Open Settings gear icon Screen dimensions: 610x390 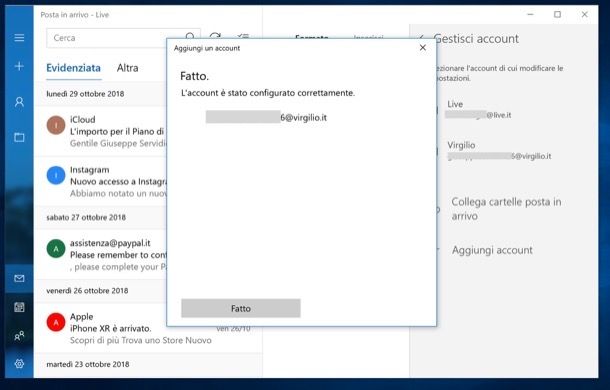pos(19,364)
